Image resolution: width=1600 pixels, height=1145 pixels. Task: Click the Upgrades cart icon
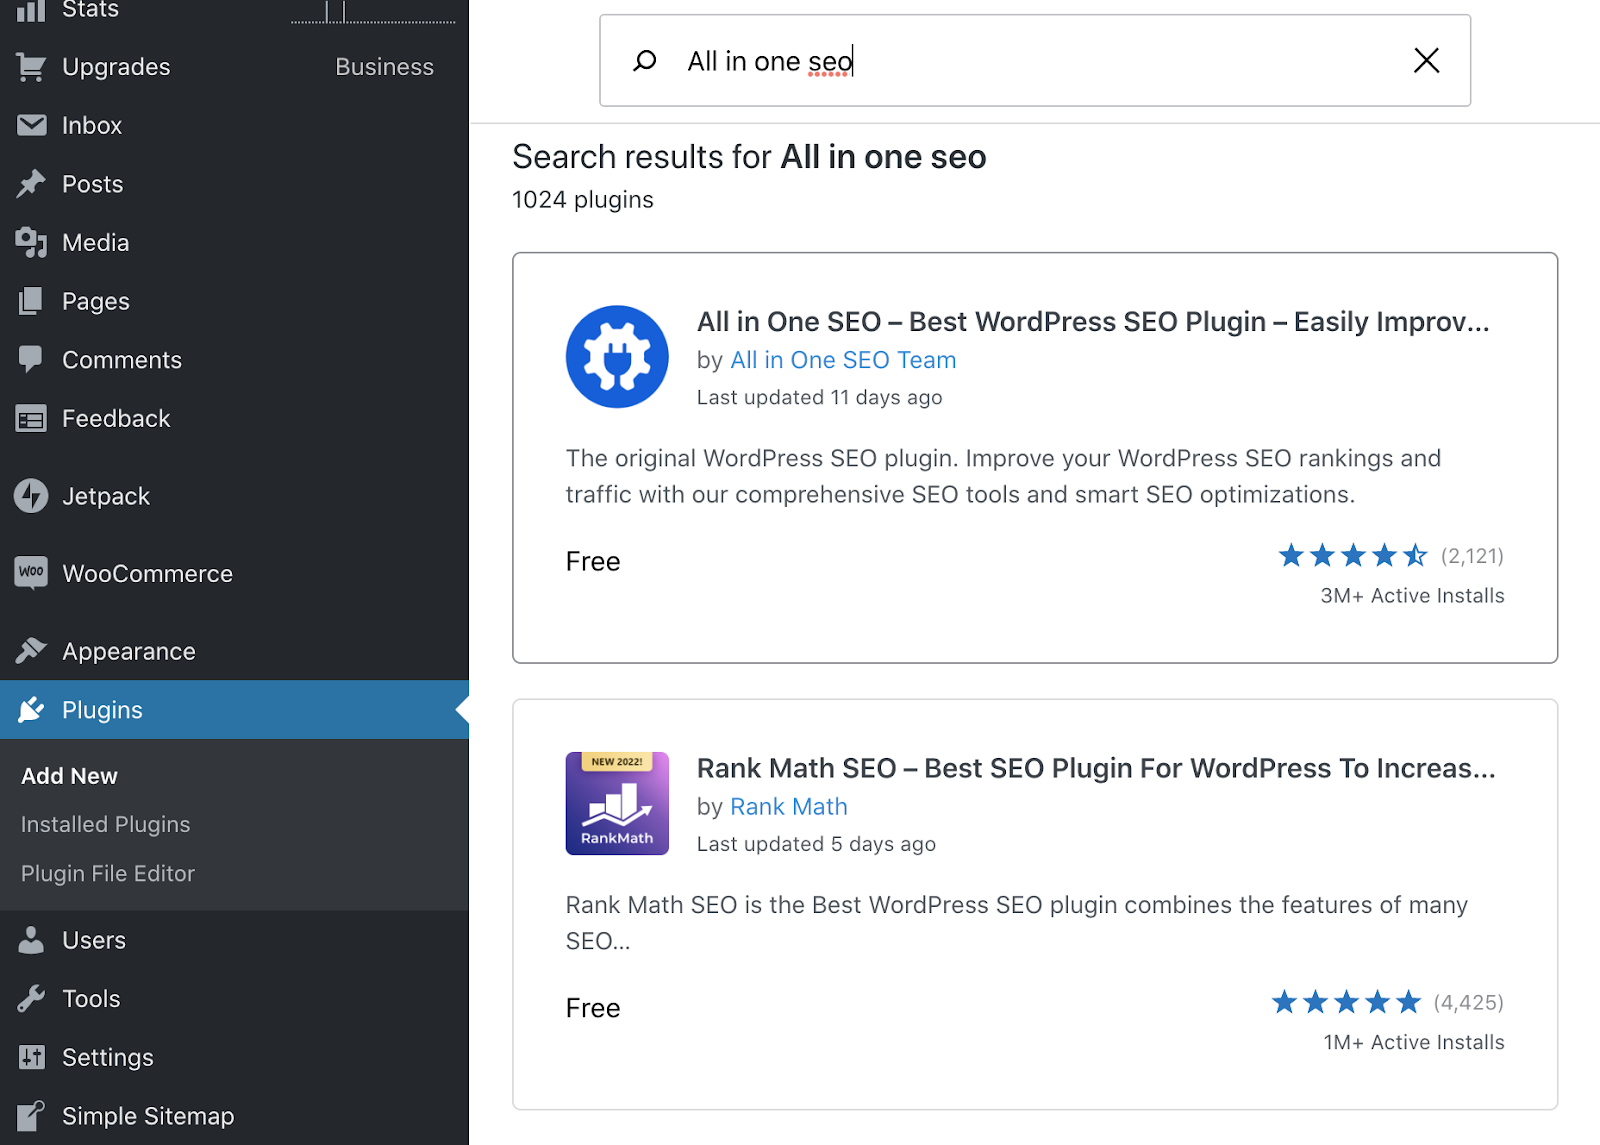click(x=31, y=67)
